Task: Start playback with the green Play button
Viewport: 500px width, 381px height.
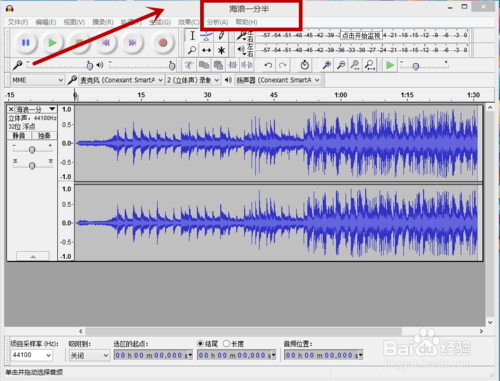Action: tap(52, 43)
